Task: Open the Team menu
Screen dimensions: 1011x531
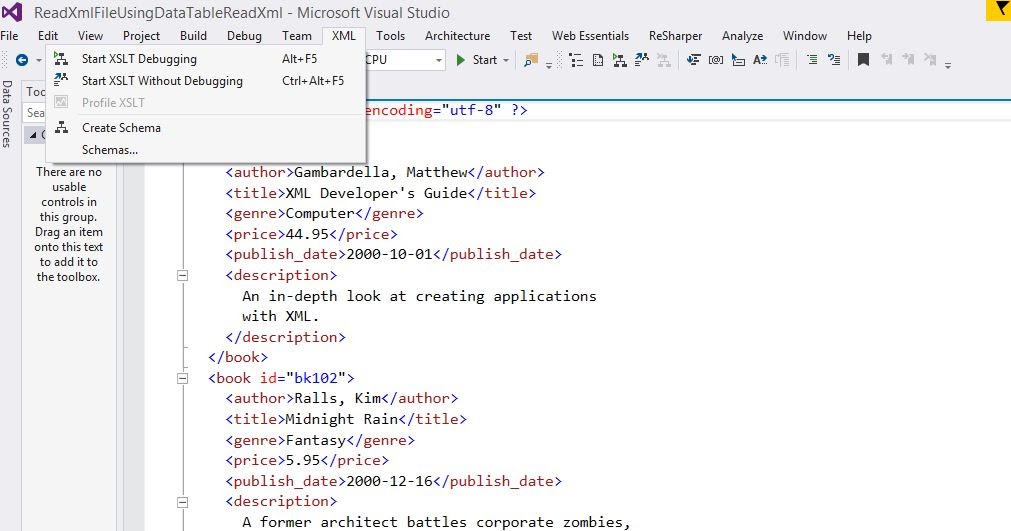Action: point(297,36)
